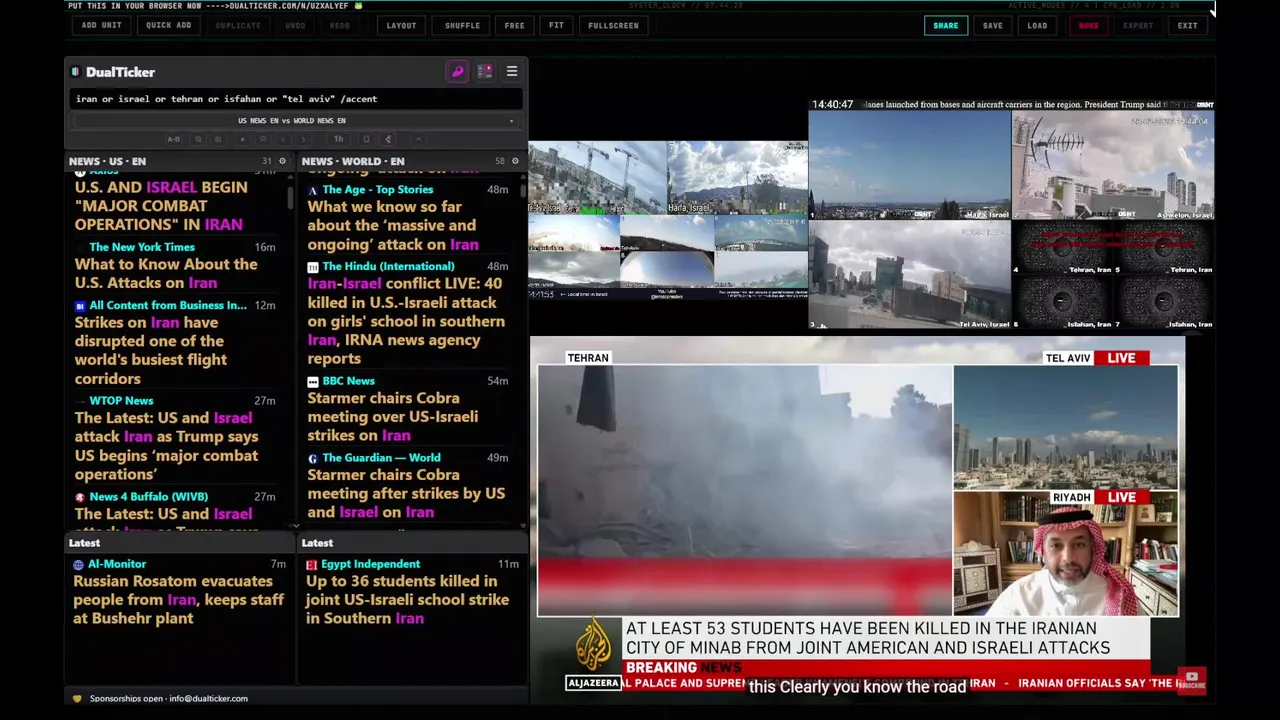Image resolution: width=1280 pixels, height=720 pixels.
Task: Start ticker autoplay with the play icon
Action: [x=243, y=139]
